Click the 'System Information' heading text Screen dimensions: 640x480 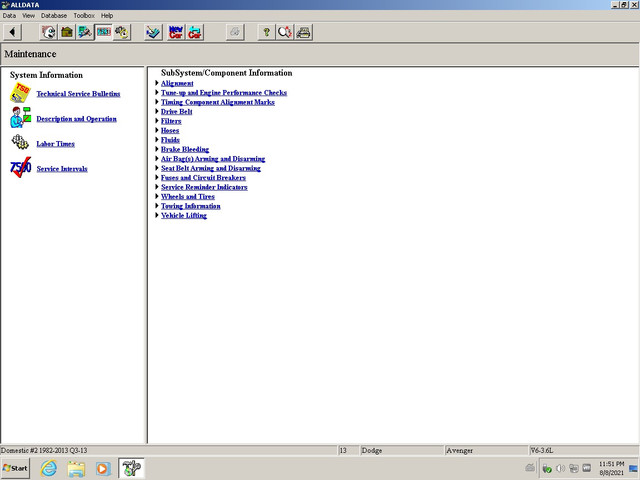coord(46,75)
